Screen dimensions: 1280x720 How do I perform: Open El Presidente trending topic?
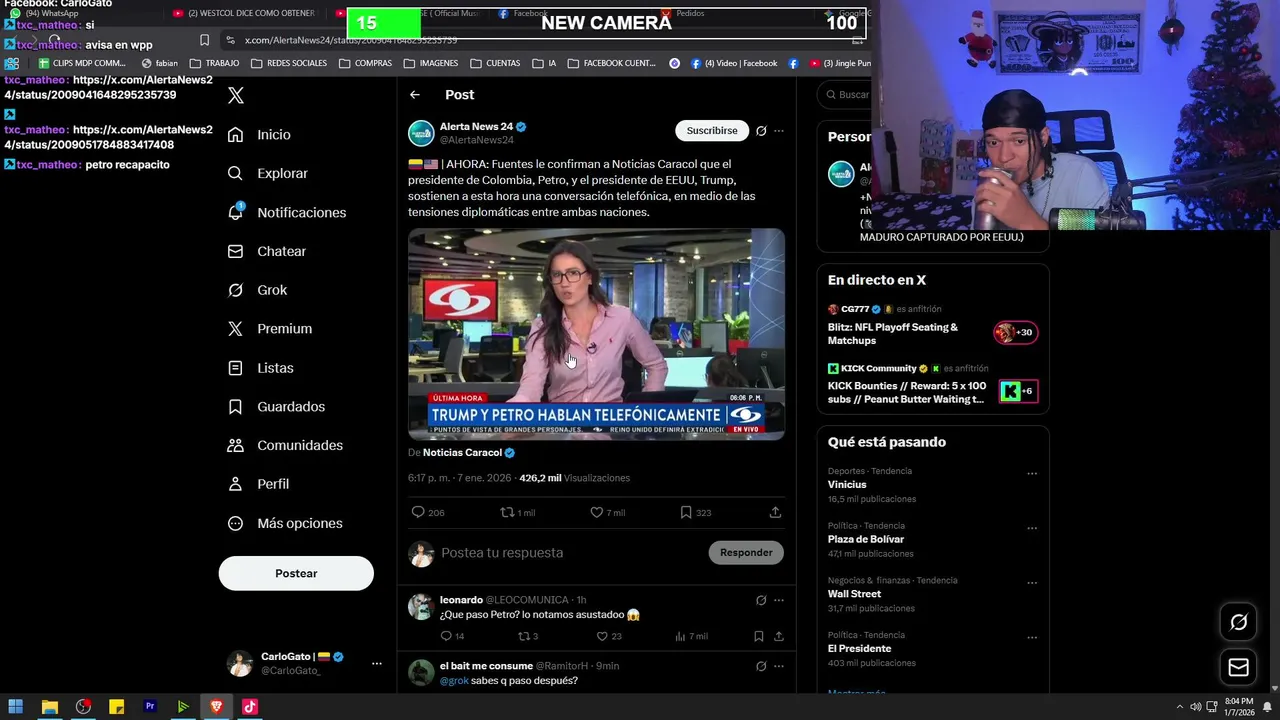(x=859, y=649)
